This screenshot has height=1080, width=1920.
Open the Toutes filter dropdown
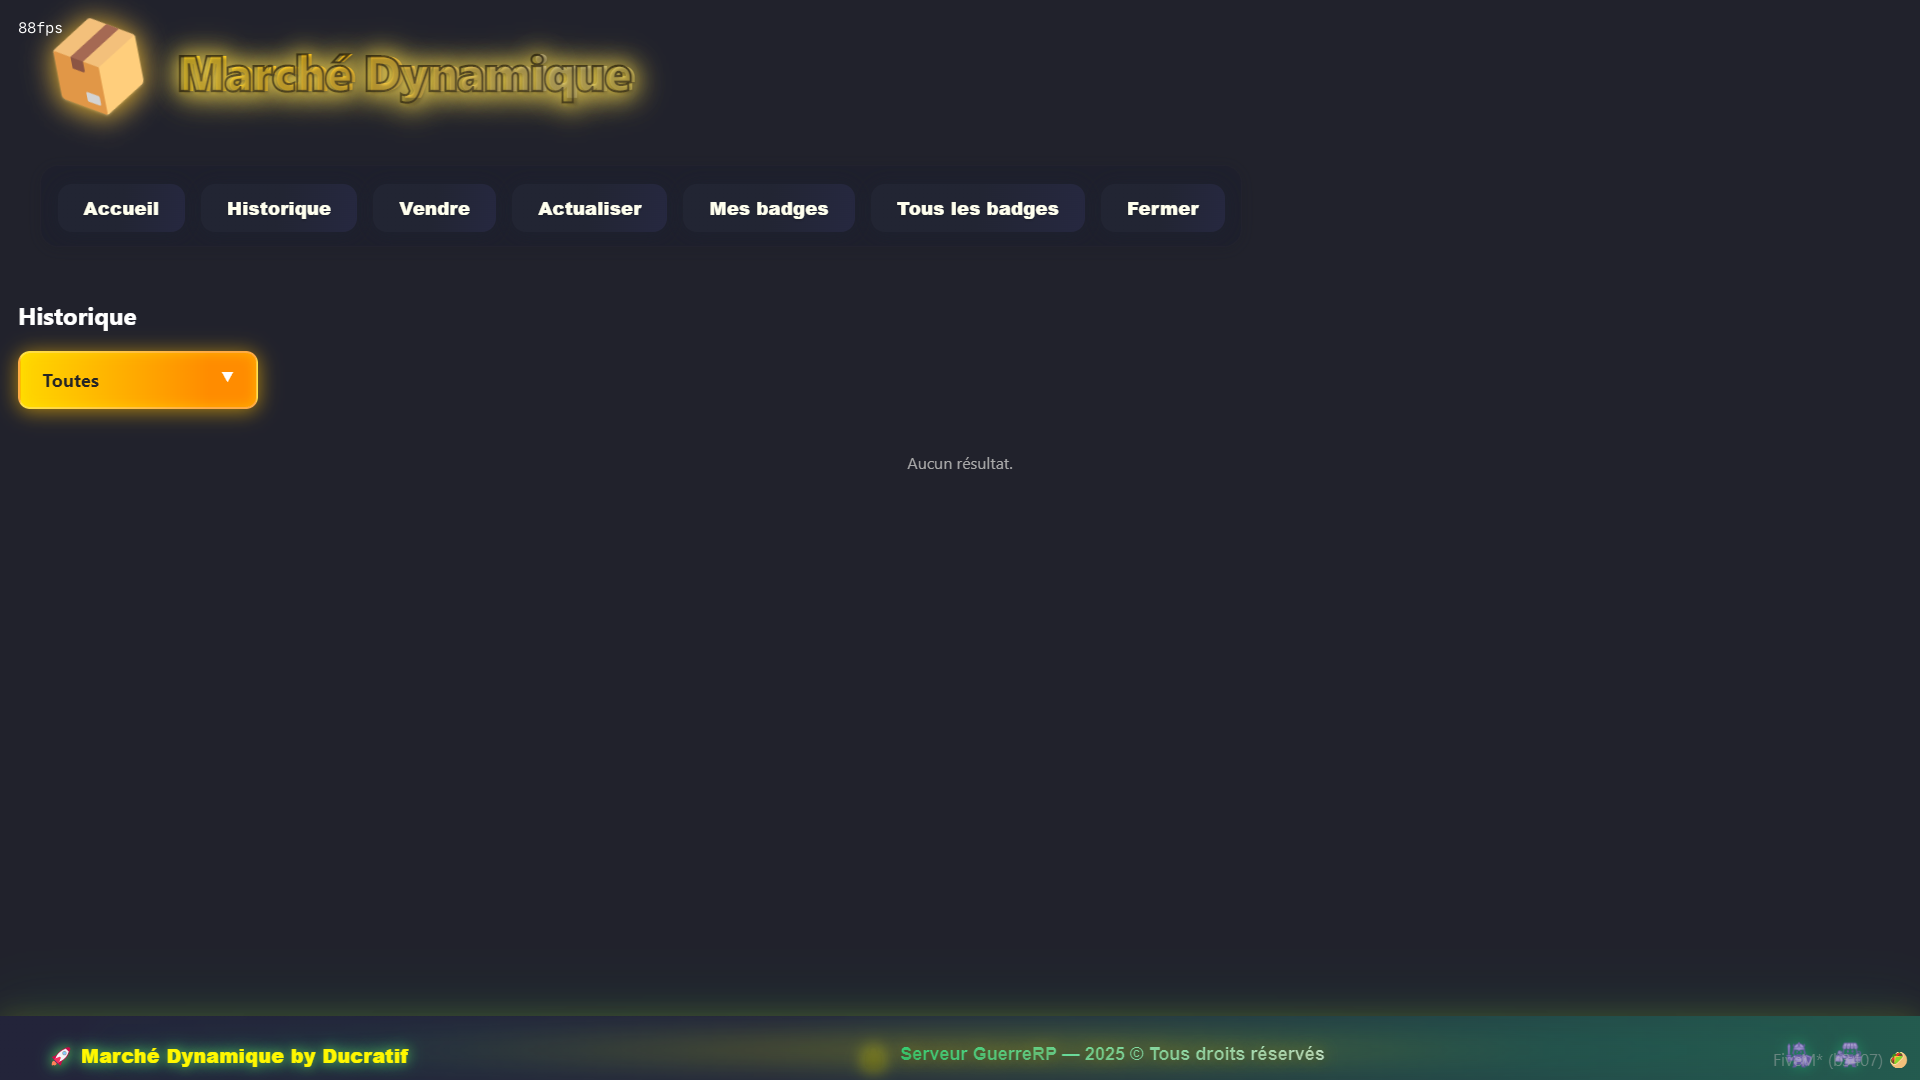pos(138,380)
